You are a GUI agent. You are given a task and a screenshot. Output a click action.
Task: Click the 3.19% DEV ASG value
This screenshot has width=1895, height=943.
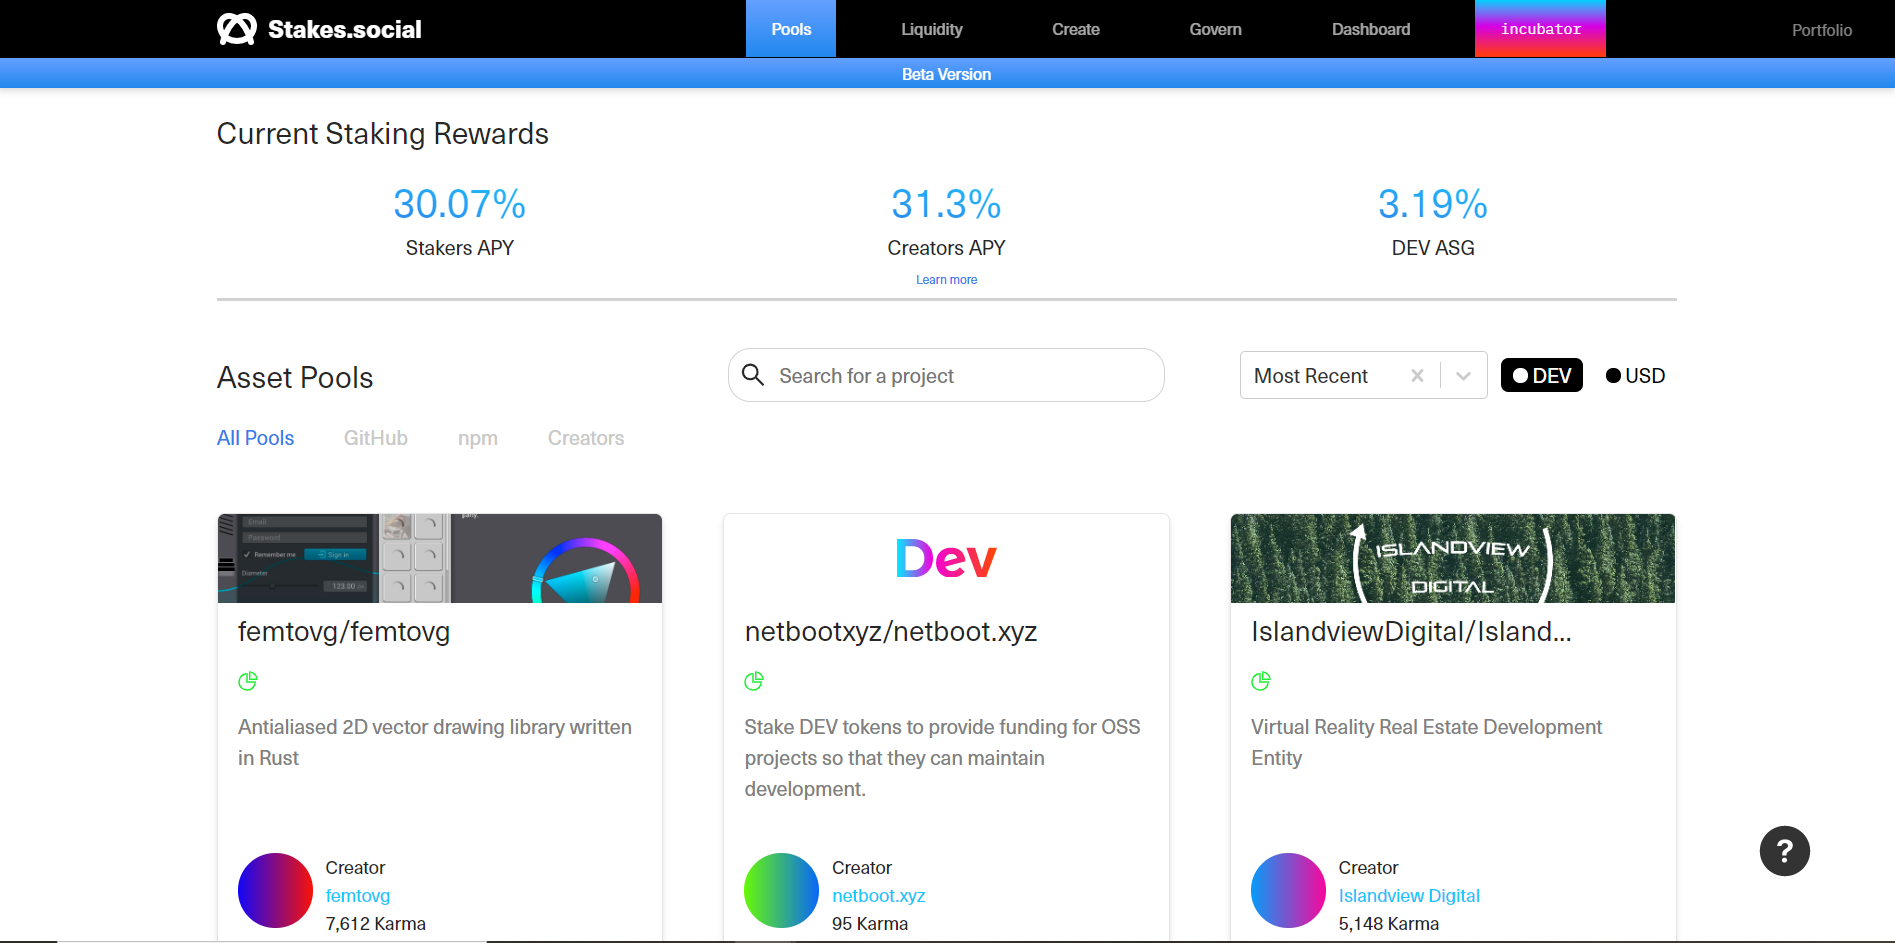point(1433,204)
